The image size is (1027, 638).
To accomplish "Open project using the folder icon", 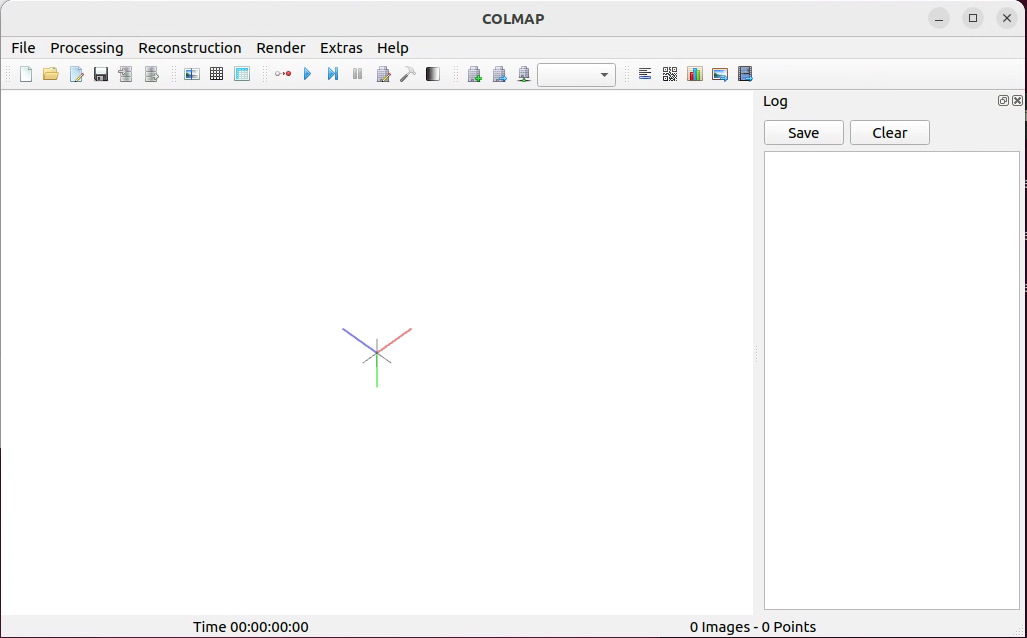I will click(x=51, y=74).
